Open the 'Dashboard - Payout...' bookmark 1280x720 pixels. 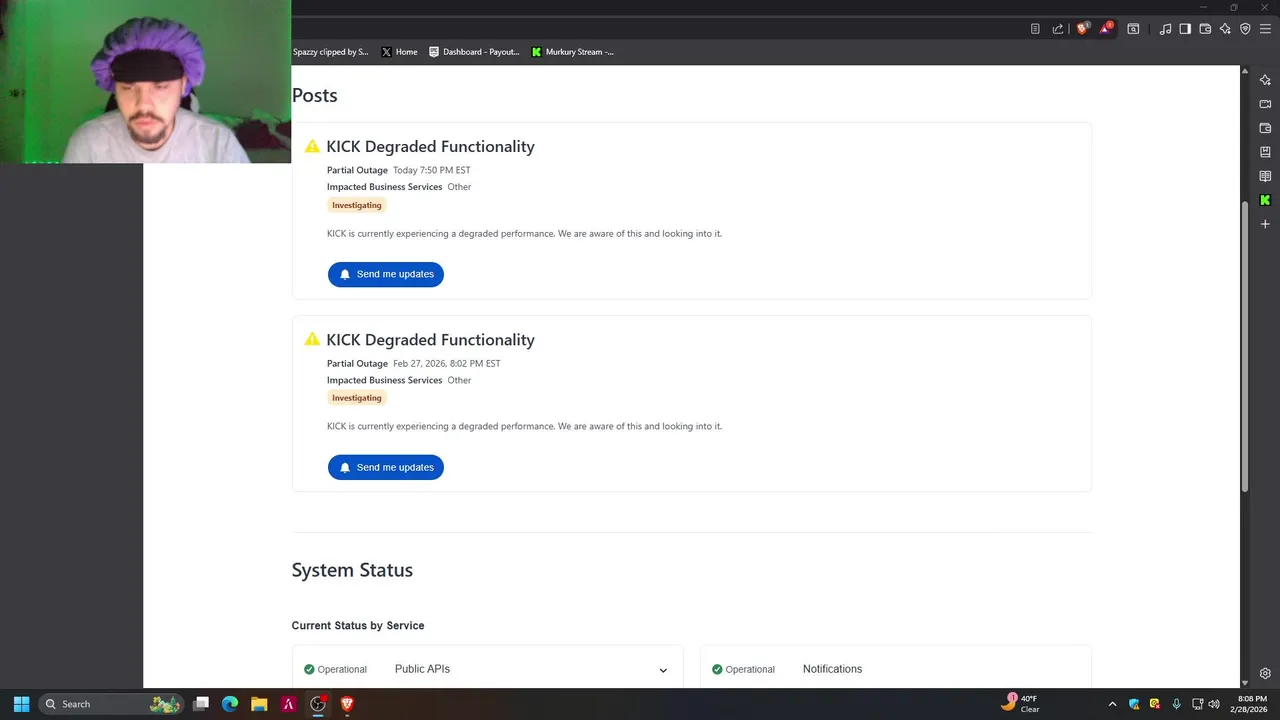(x=474, y=52)
